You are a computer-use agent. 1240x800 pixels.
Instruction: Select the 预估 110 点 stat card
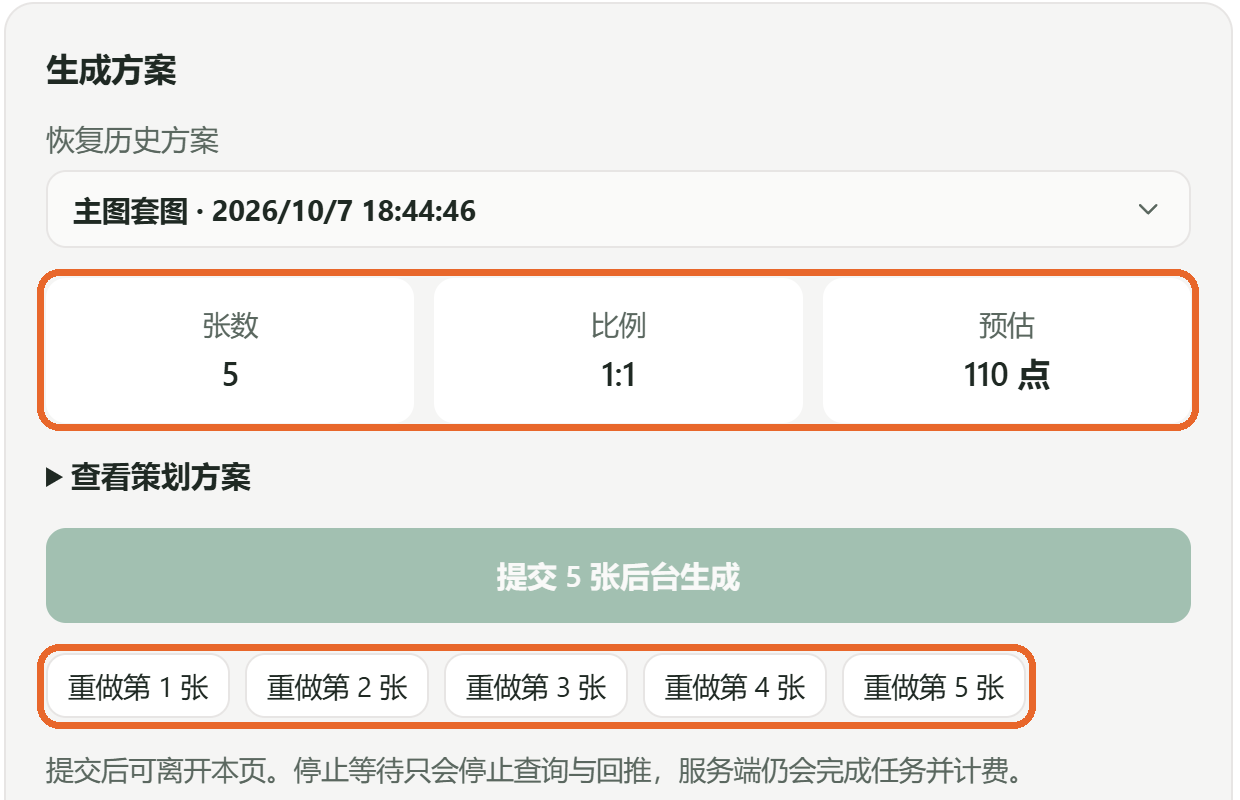point(1007,350)
